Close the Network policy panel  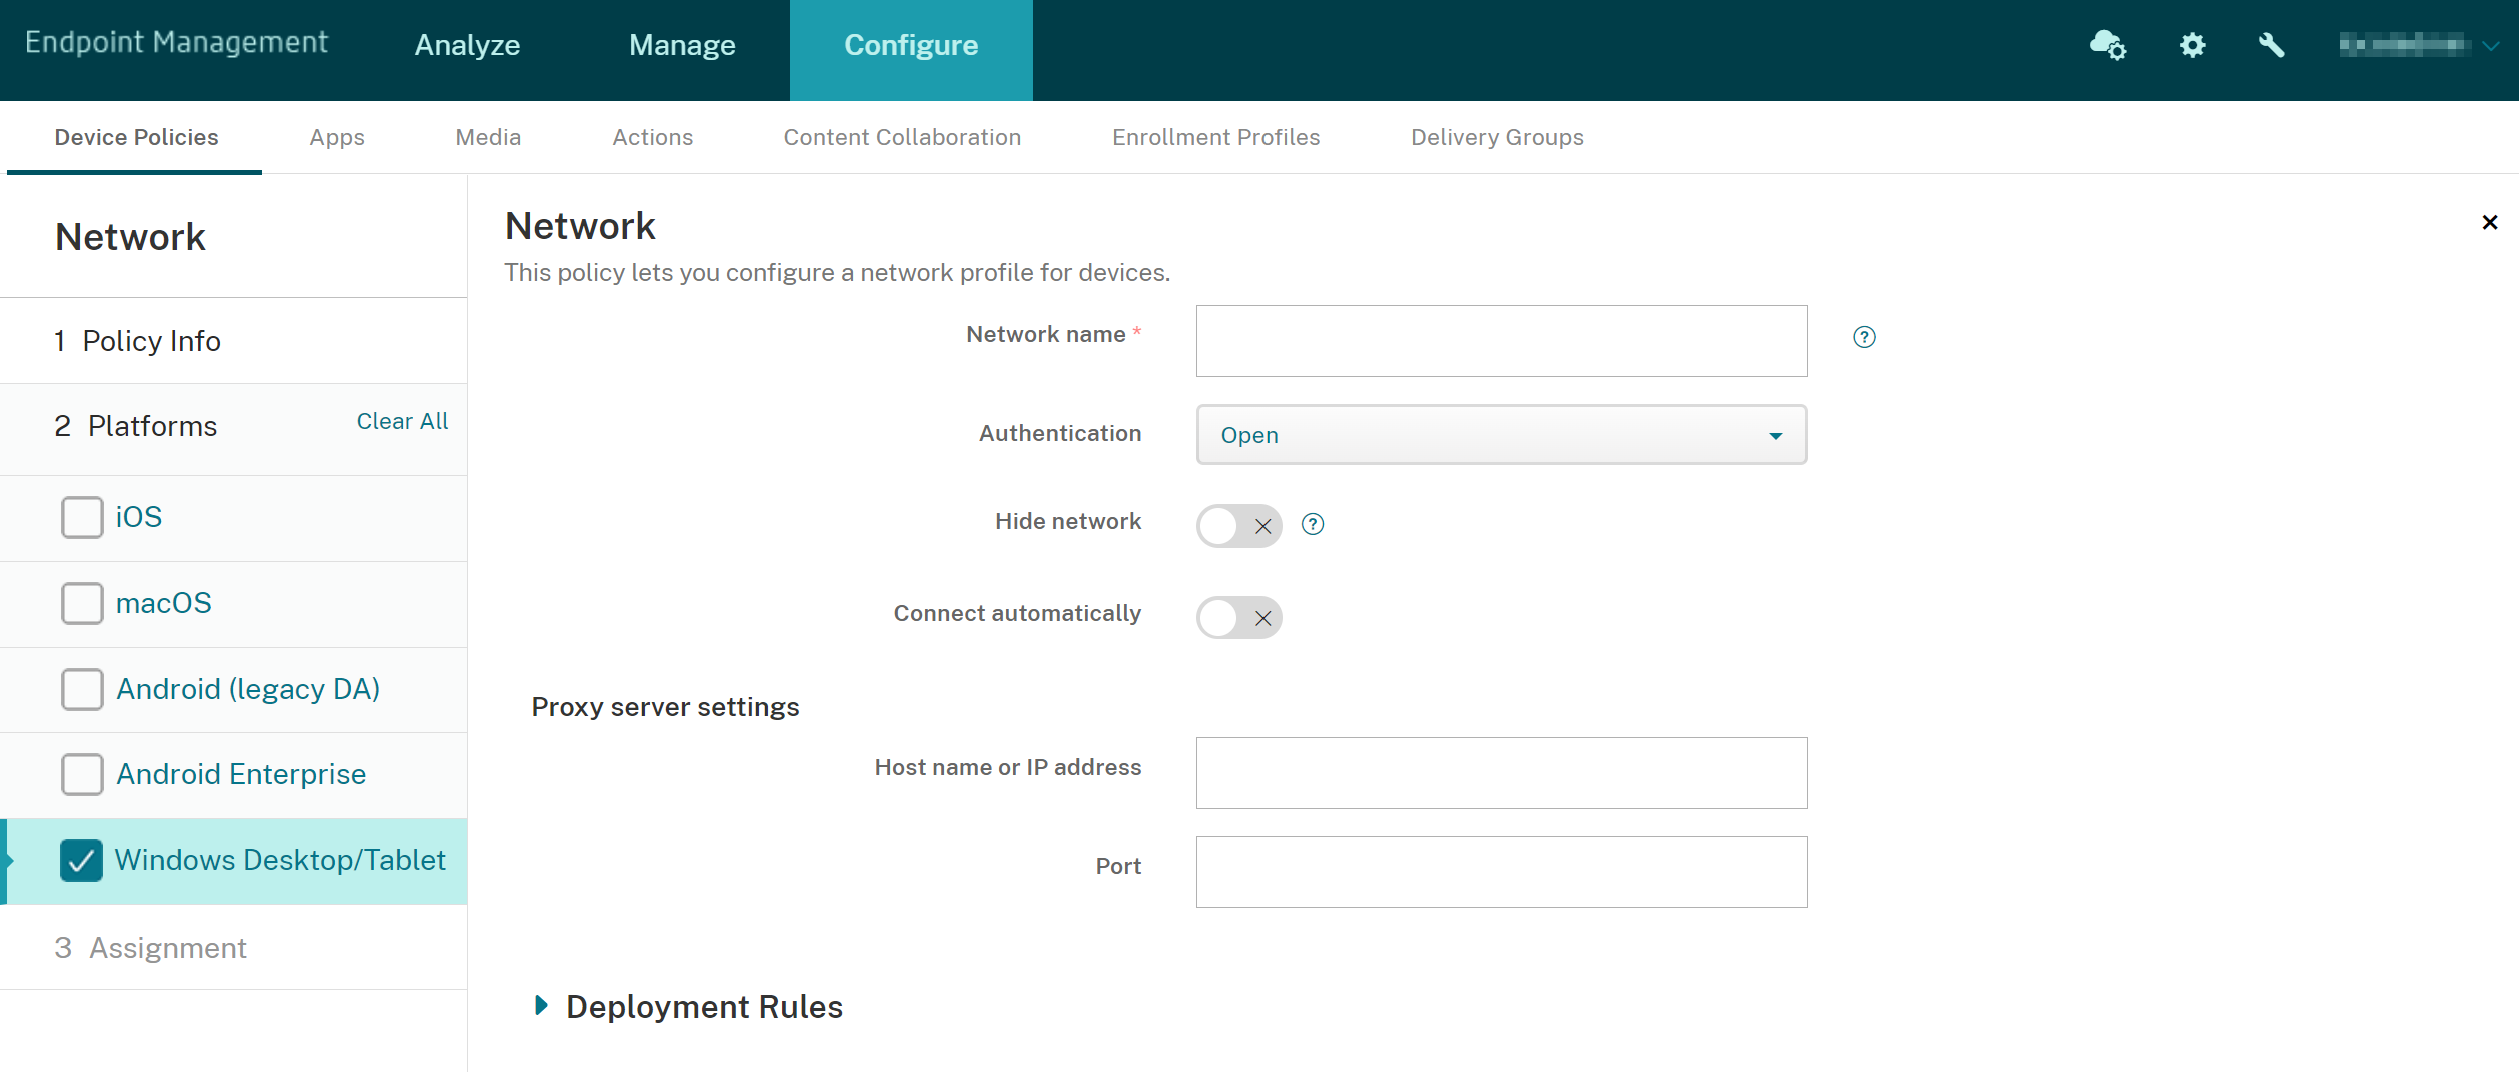pyautogui.click(x=2490, y=222)
